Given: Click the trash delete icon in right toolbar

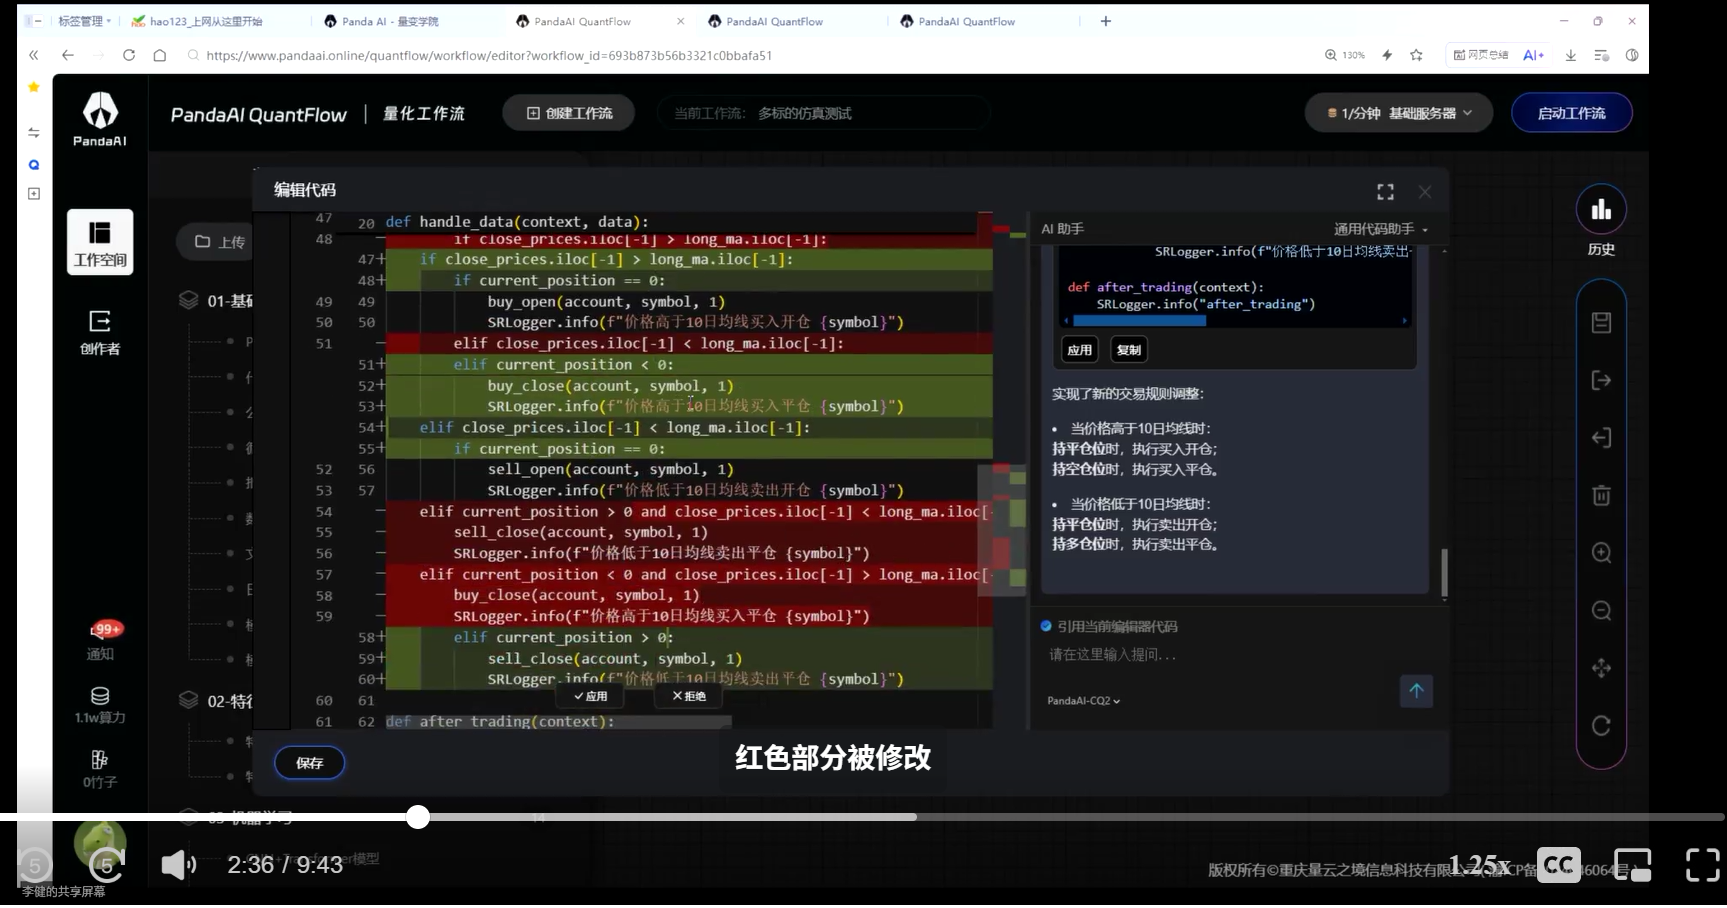Looking at the screenshot, I should 1601,495.
